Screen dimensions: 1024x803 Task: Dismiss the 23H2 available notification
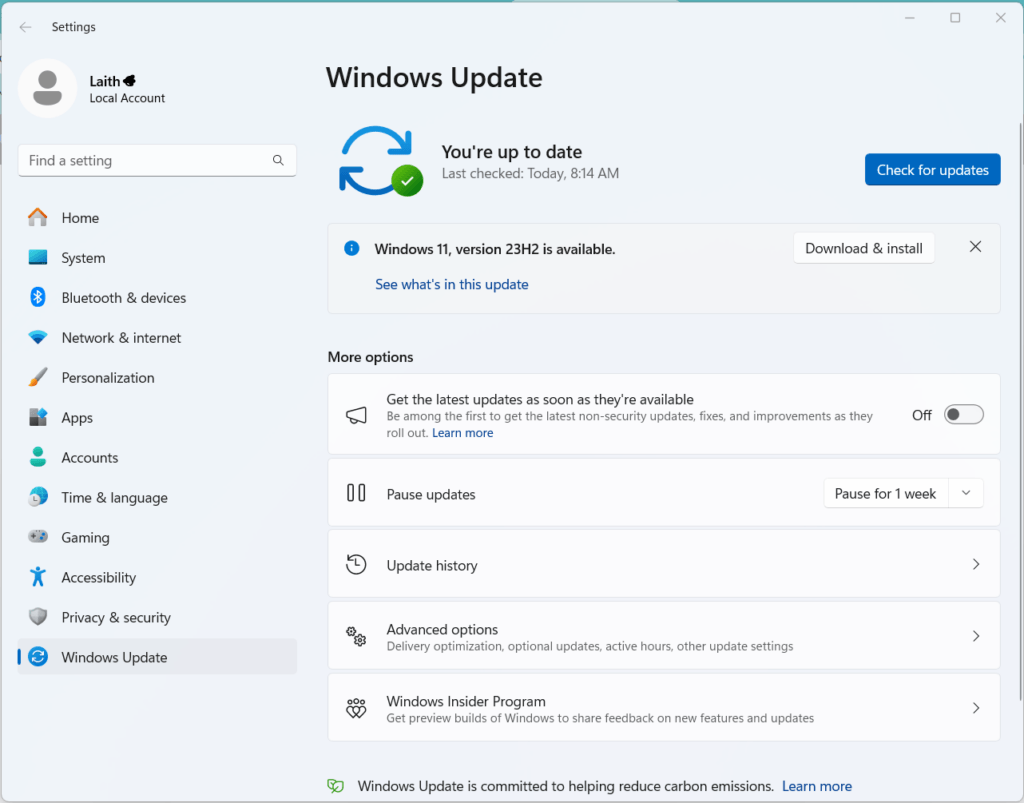click(975, 247)
